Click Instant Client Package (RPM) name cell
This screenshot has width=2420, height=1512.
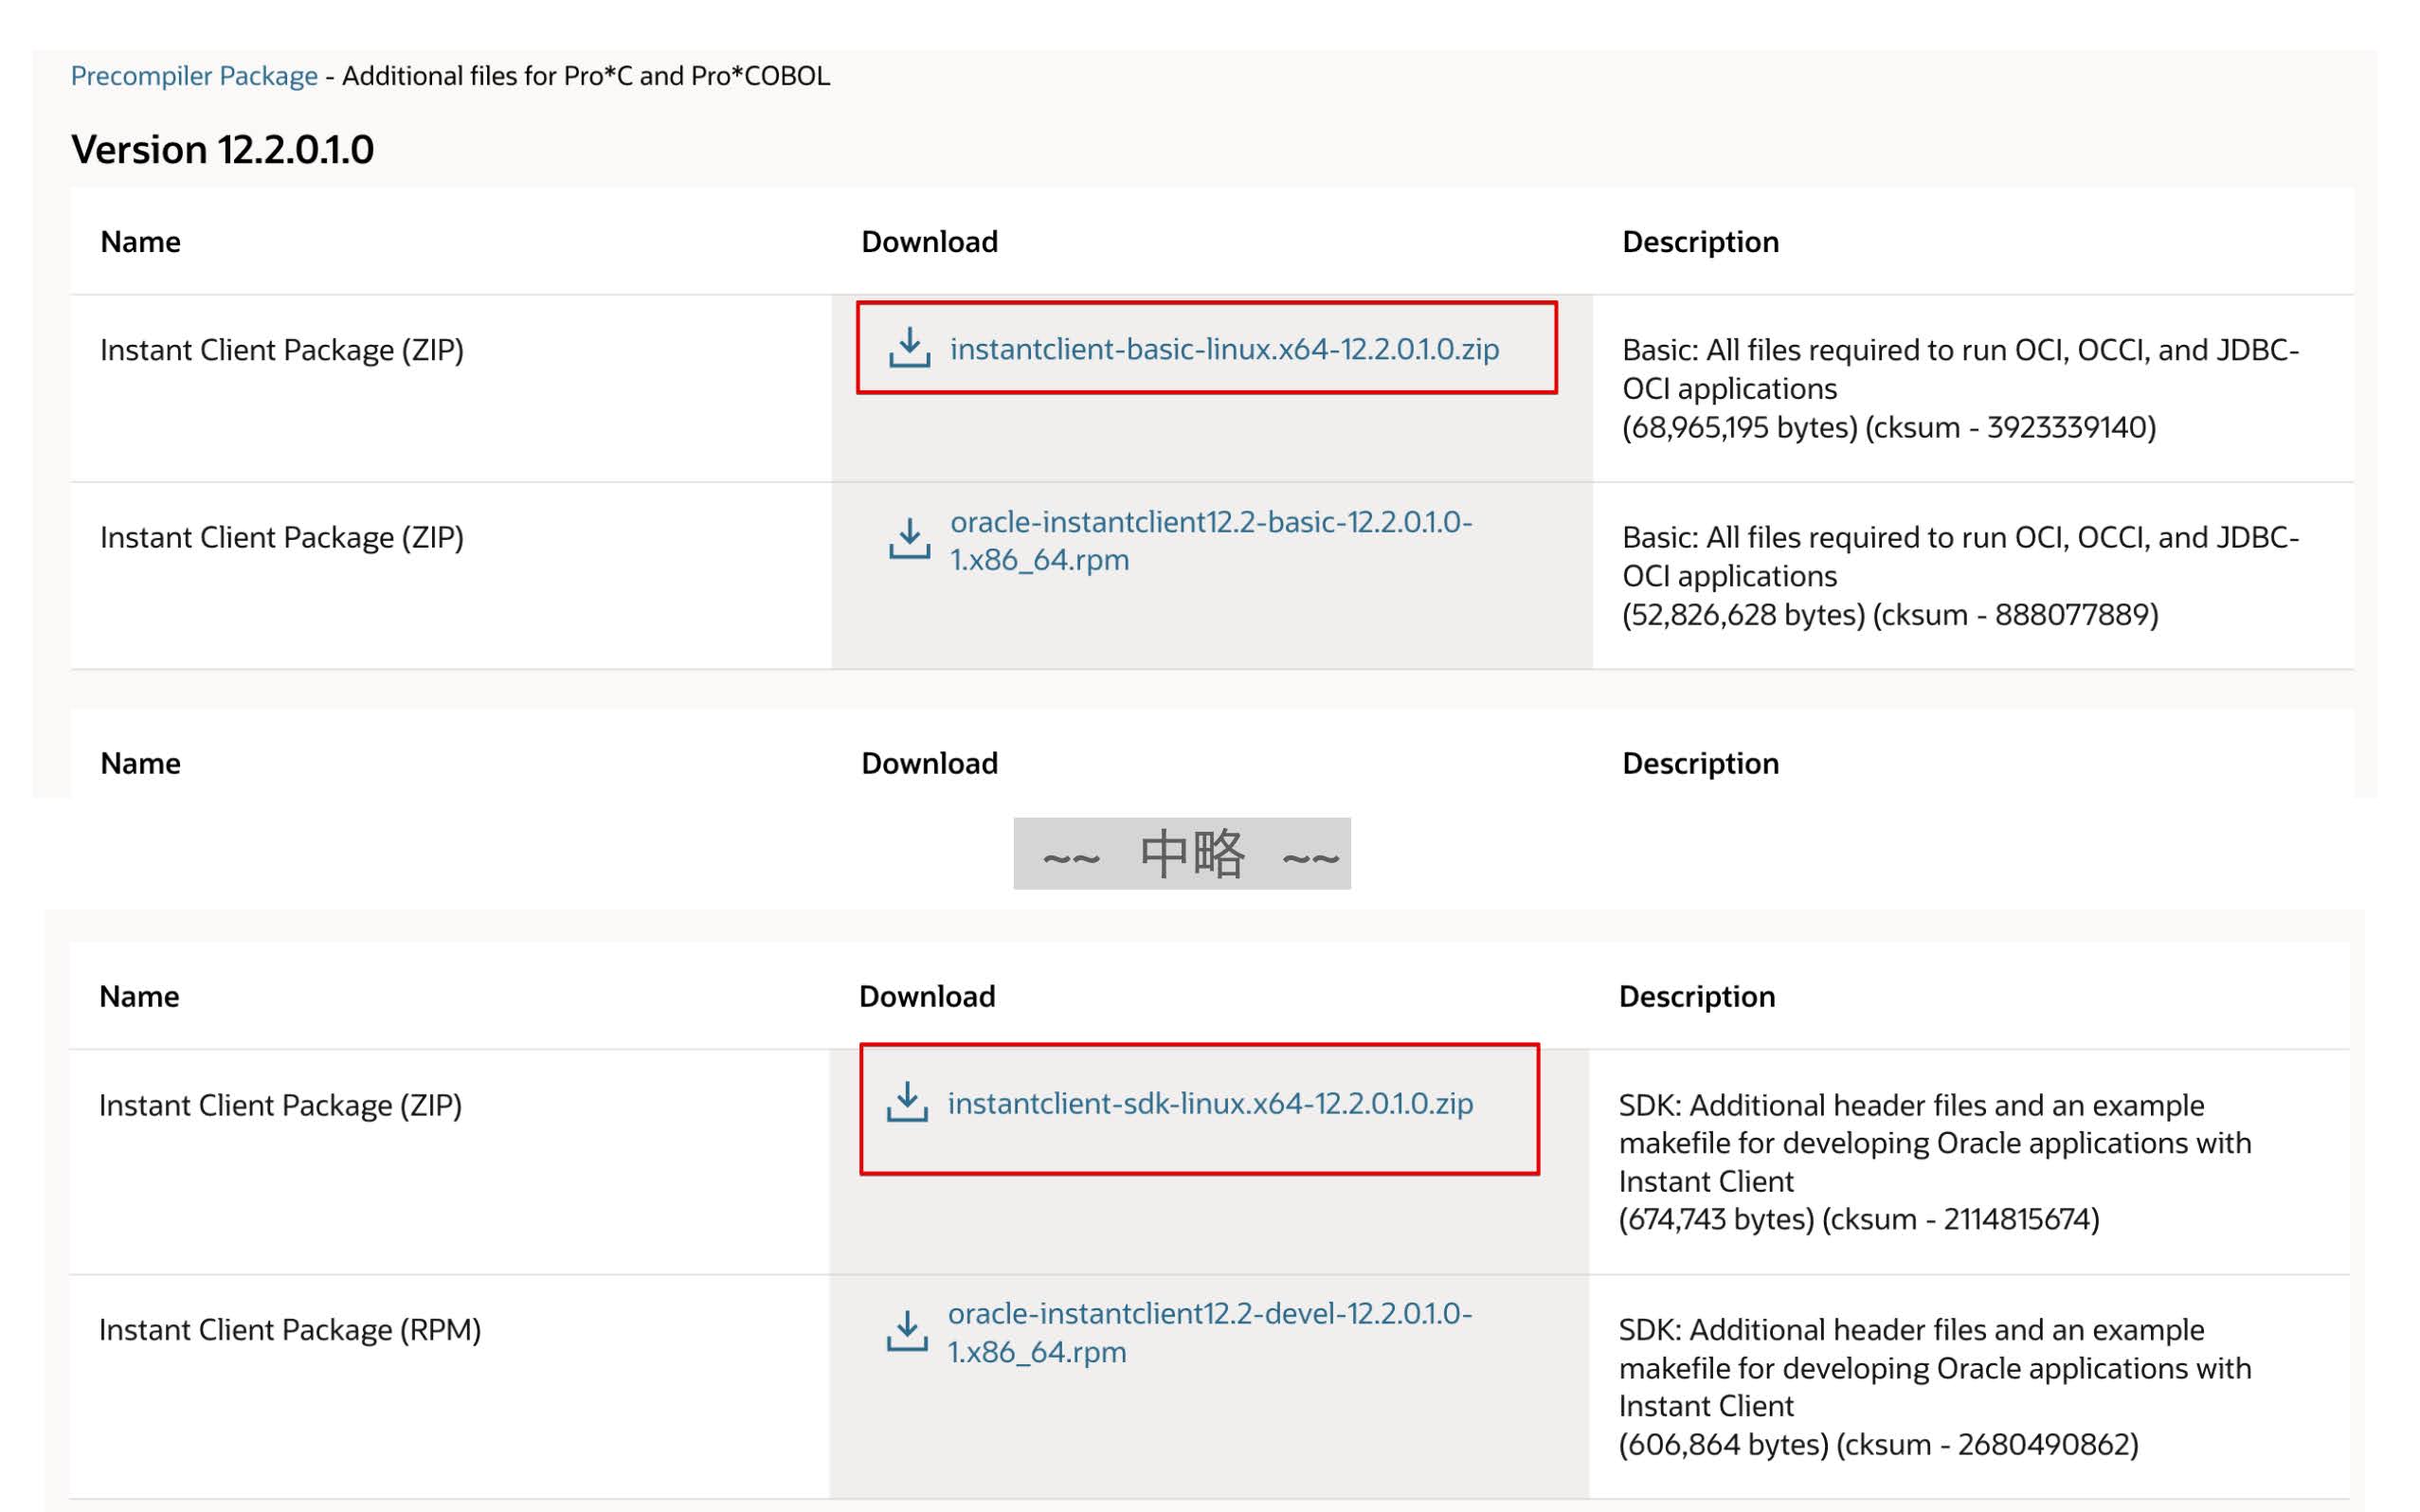(290, 1330)
